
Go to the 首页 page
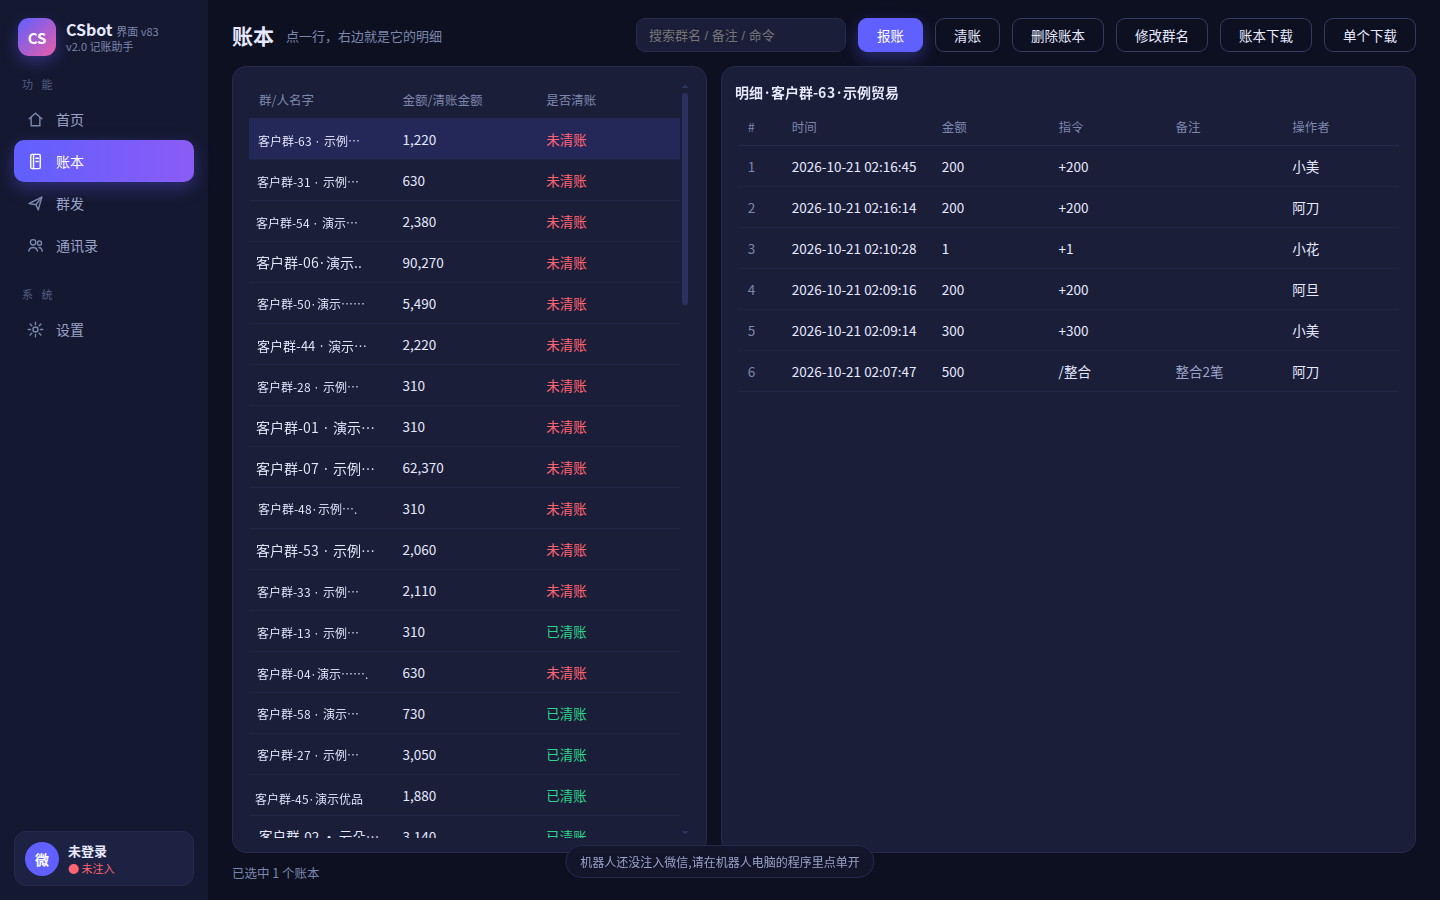tap(104, 120)
